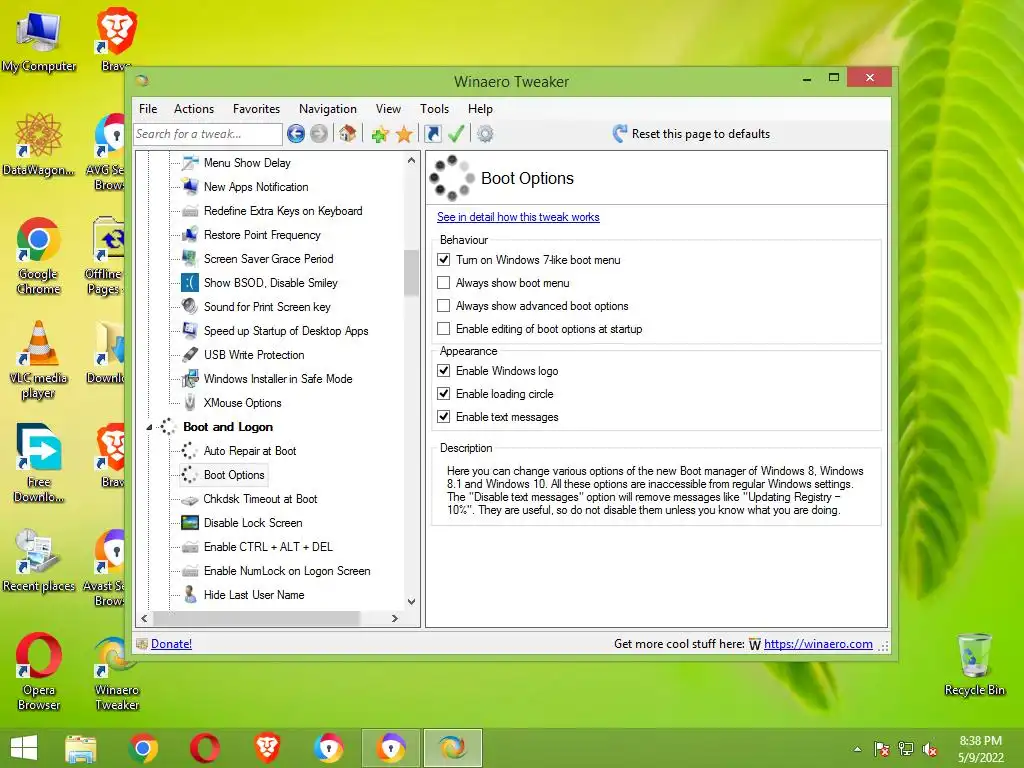
Task: Open the Tools menu
Action: pos(434,109)
